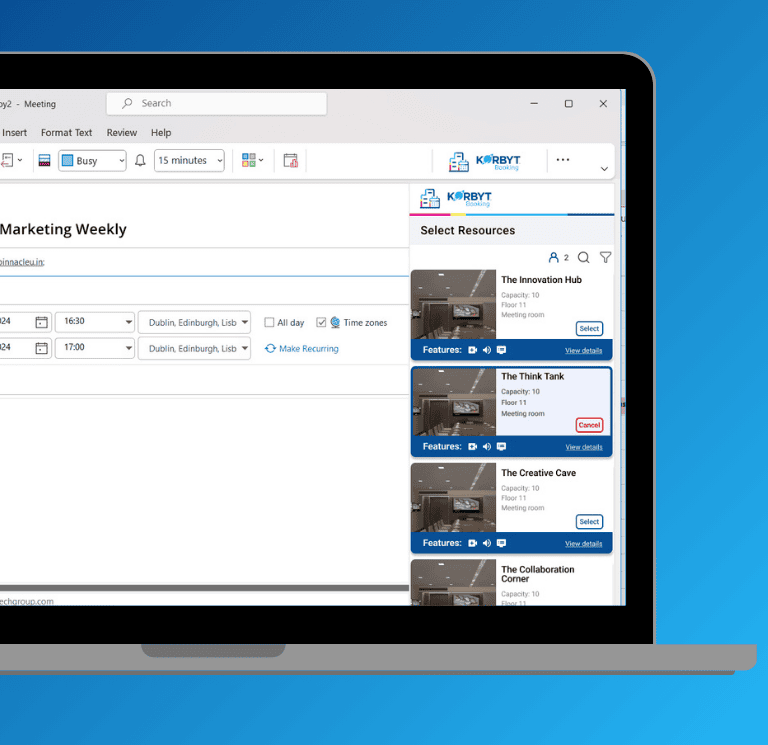View details of The Think Tank
Image resolution: width=768 pixels, height=745 pixels.
pyautogui.click(x=584, y=447)
